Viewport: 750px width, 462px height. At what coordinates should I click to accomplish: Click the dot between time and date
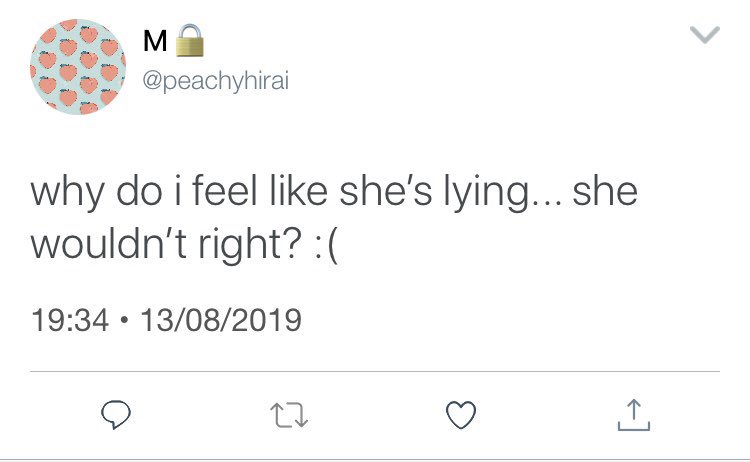(123, 322)
